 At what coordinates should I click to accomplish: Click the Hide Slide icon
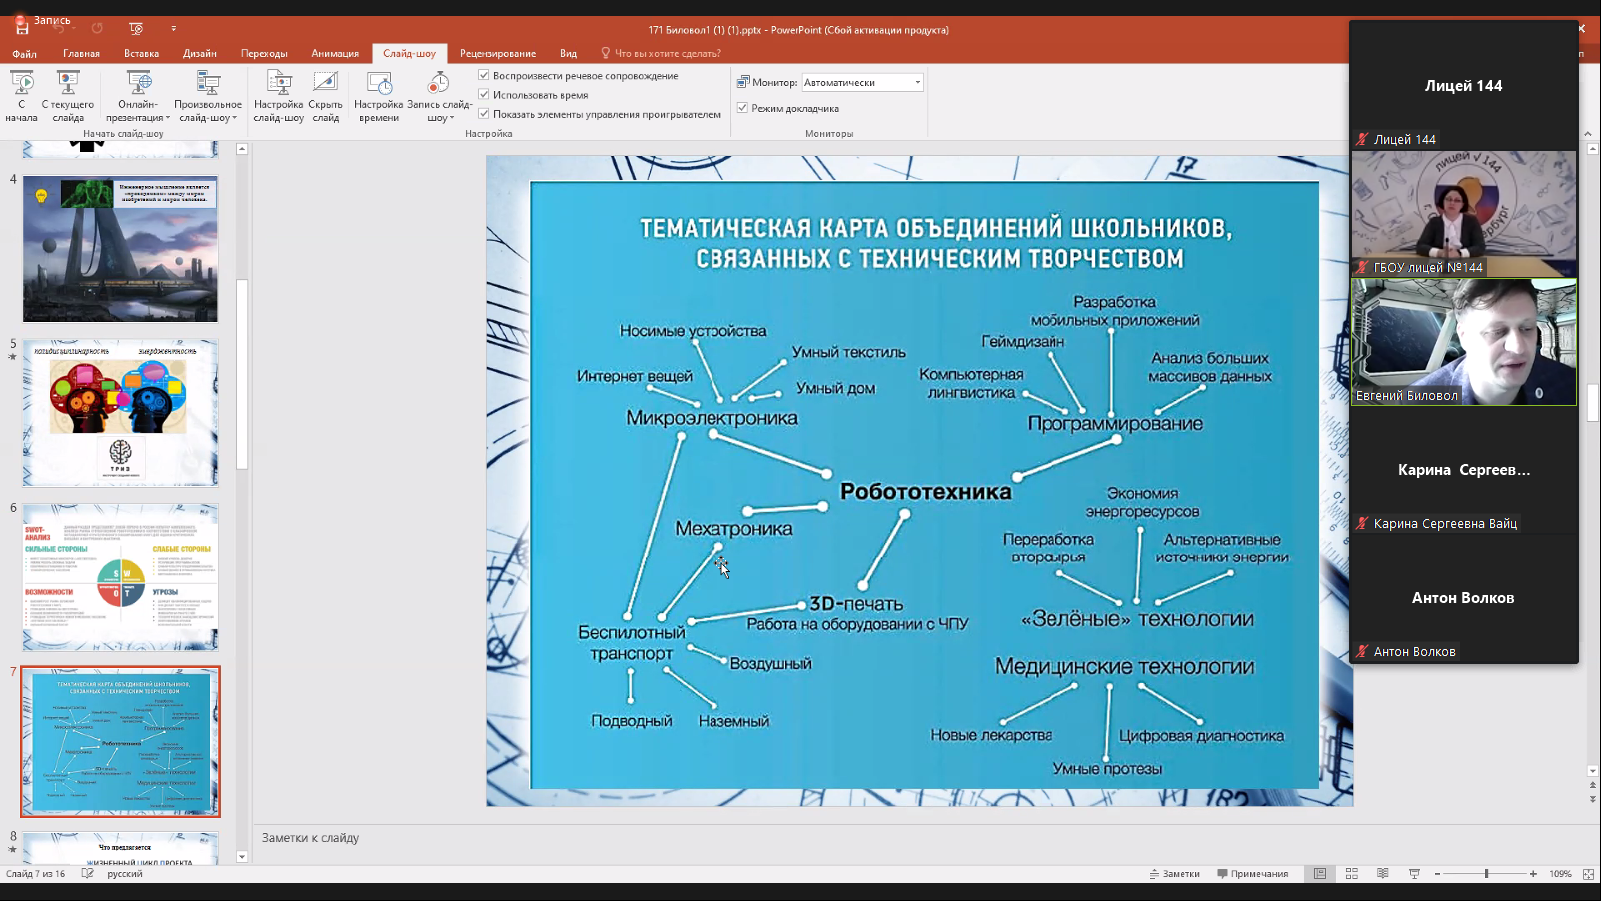(x=325, y=82)
